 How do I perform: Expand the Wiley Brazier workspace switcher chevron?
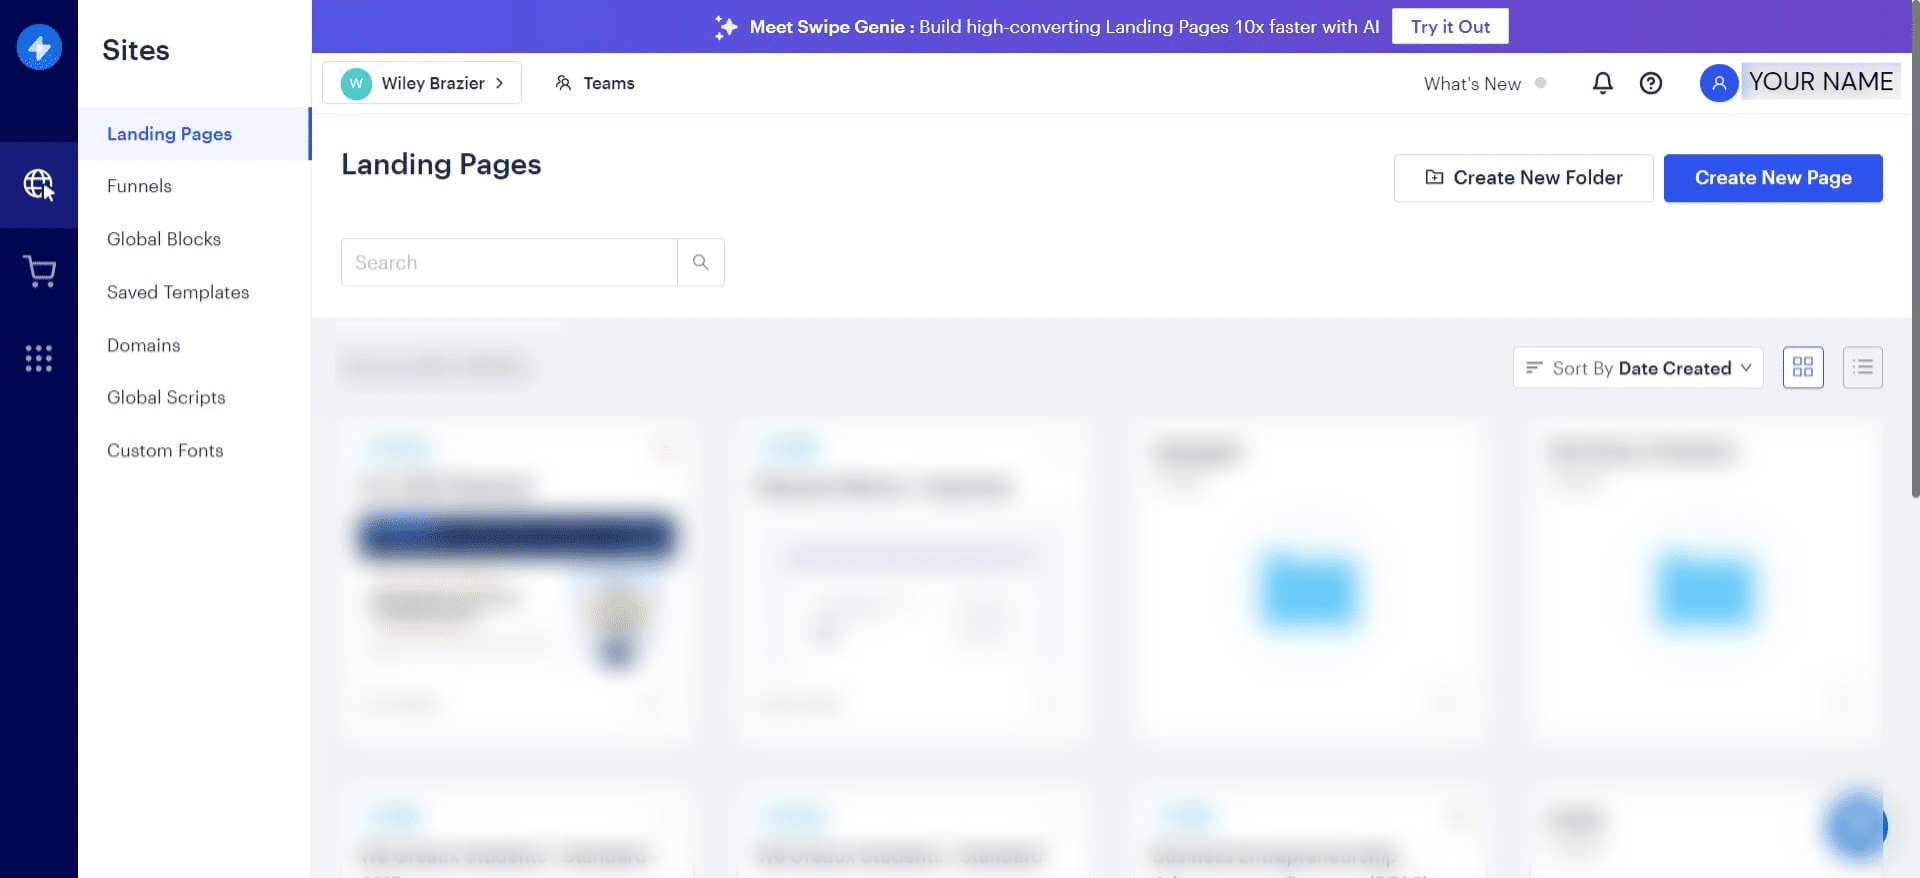[x=500, y=83]
